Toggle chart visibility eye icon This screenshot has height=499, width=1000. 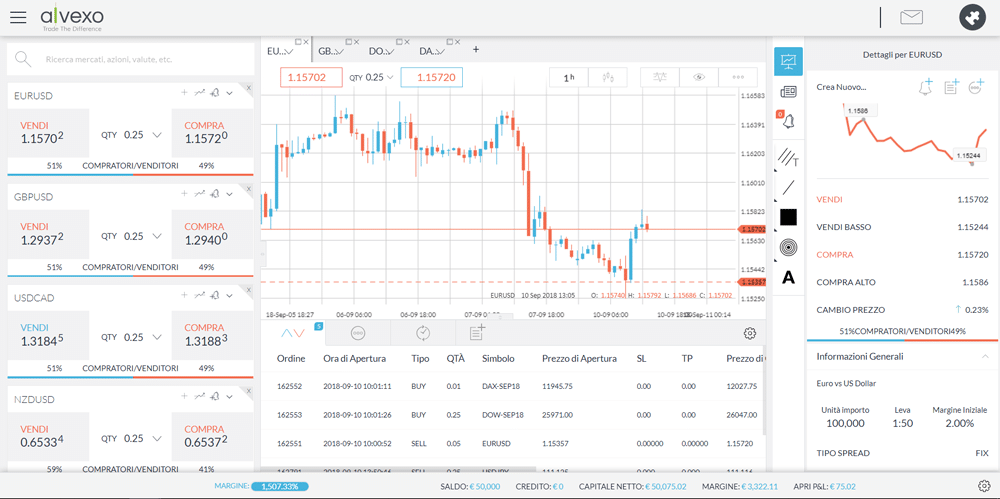click(700, 77)
